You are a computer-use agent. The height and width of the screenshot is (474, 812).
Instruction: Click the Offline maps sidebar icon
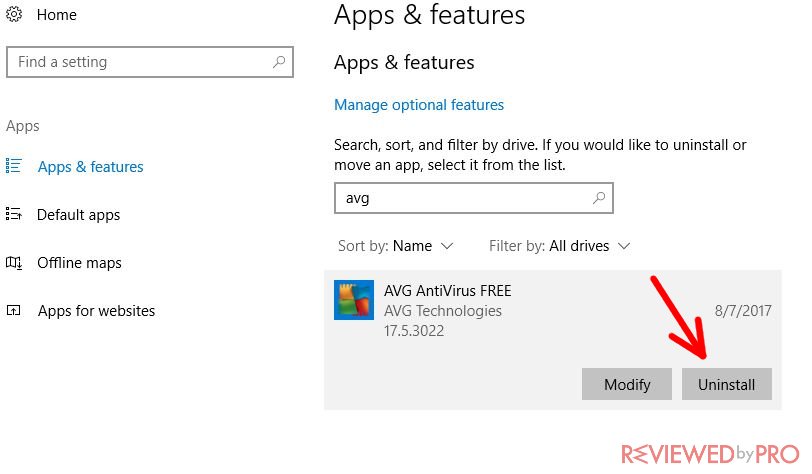[x=13, y=262]
